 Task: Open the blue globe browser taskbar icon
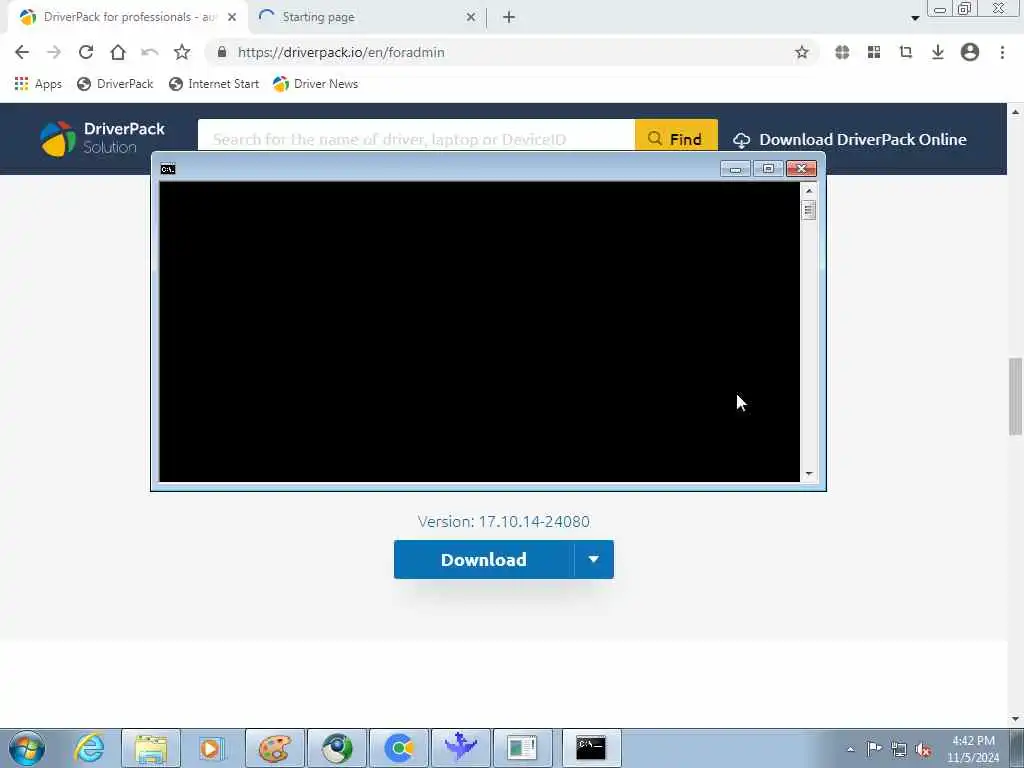pyautogui.click(x=337, y=748)
